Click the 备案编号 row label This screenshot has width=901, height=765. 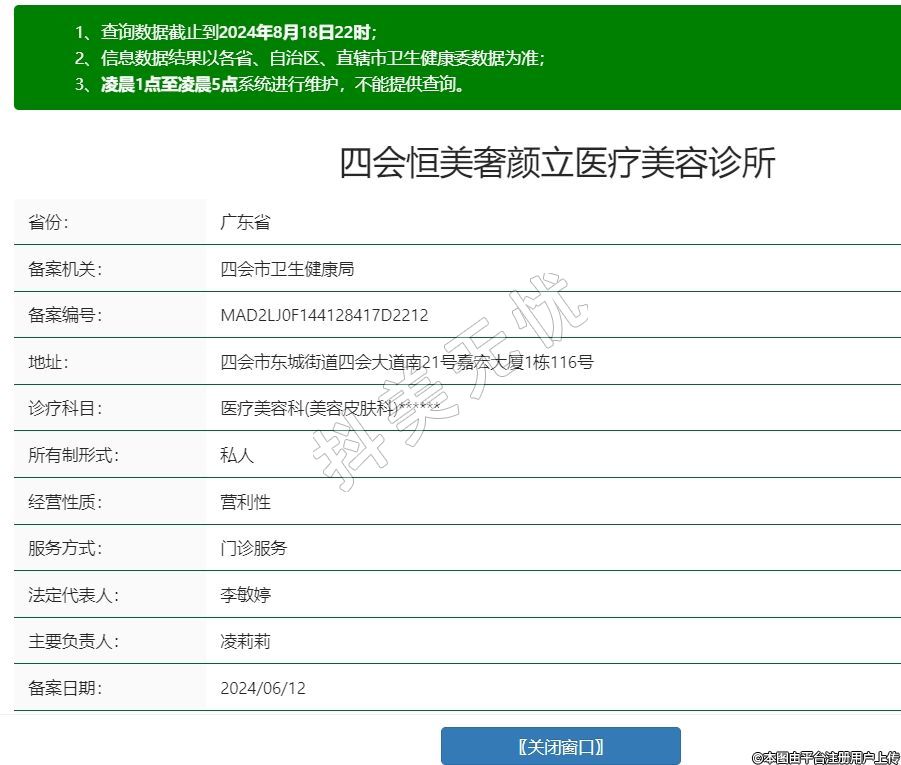tap(65, 316)
